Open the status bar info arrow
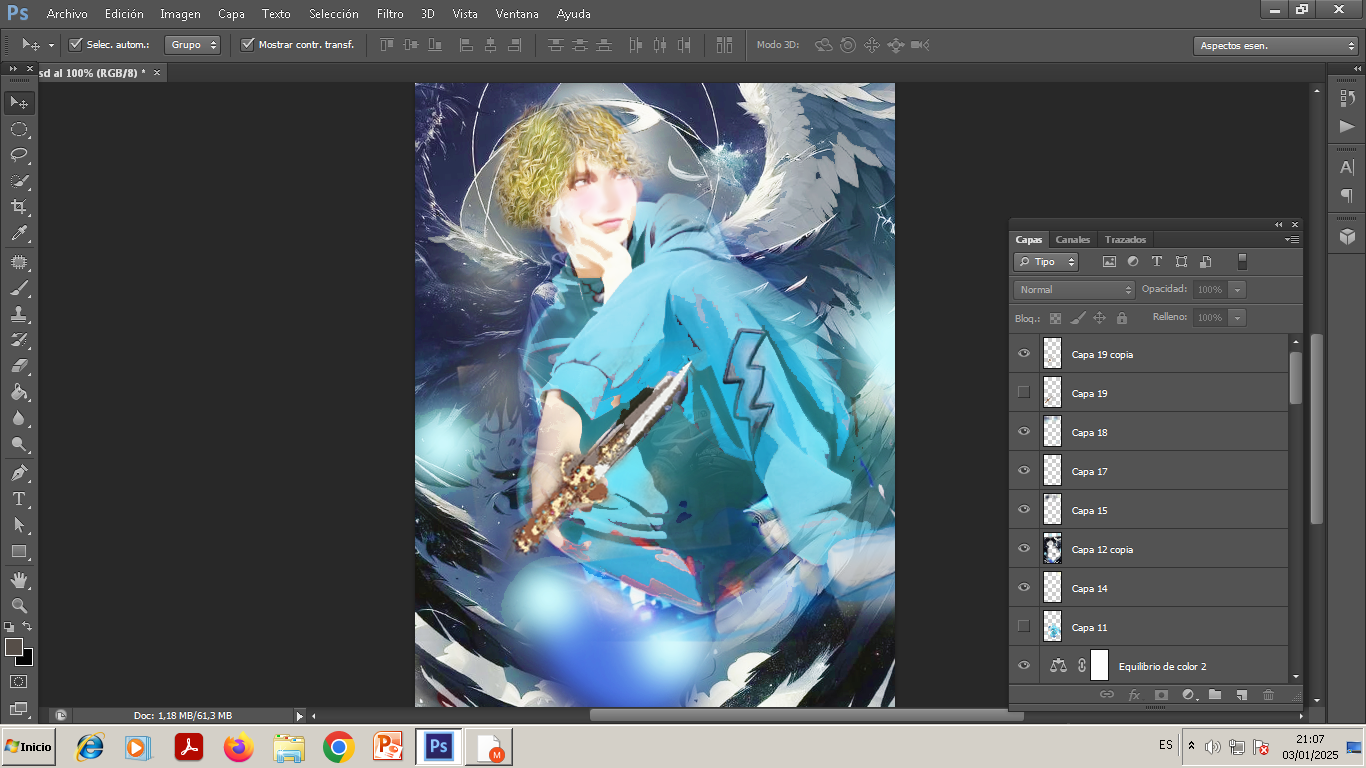The image size is (1366, 768). click(299, 716)
